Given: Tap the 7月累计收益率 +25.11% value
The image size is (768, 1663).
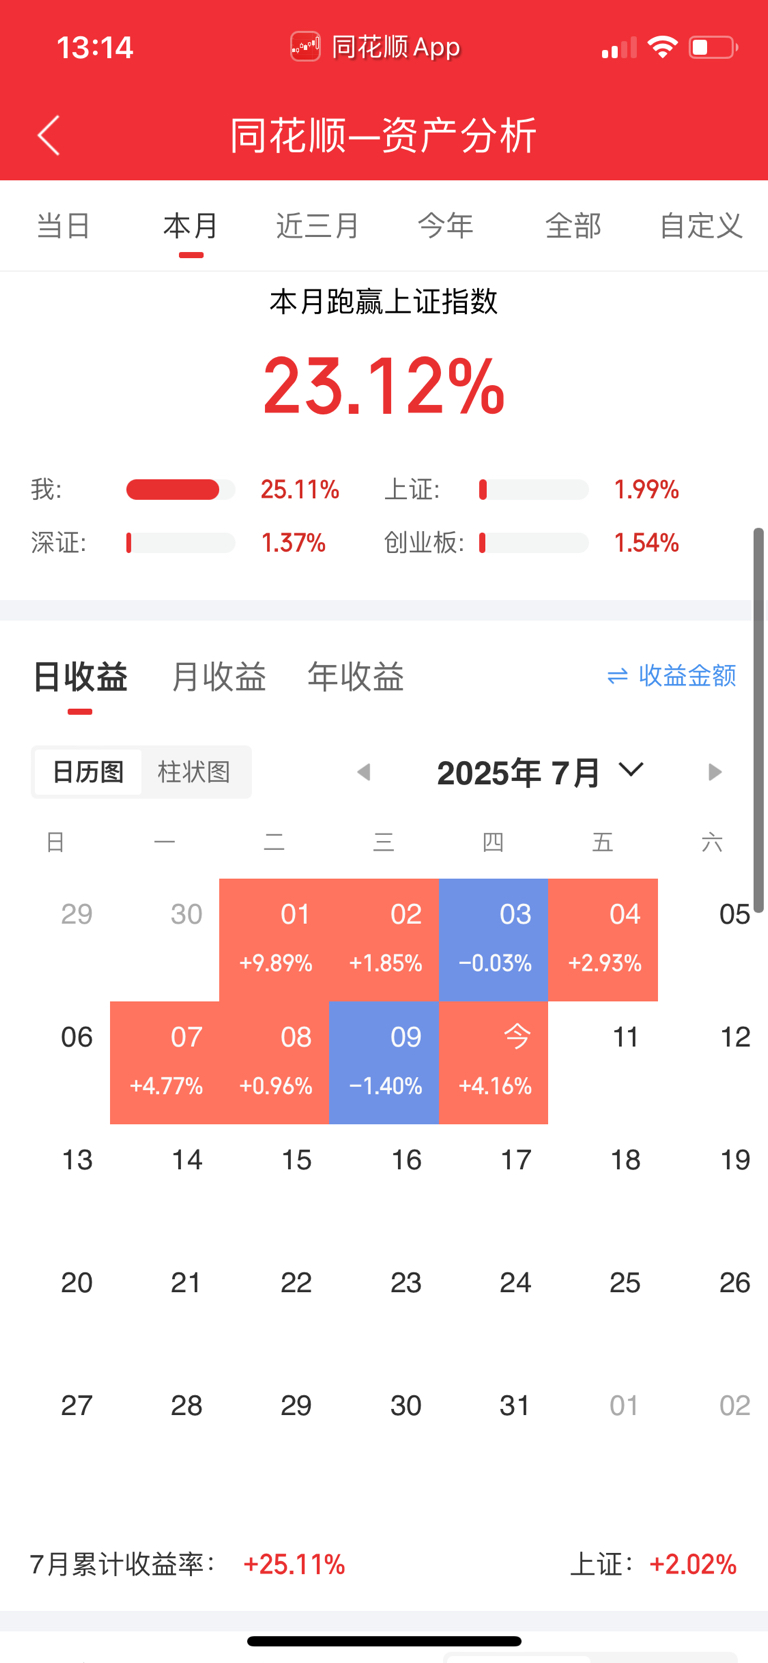Looking at the screenshot, I should click(294, 1564).
